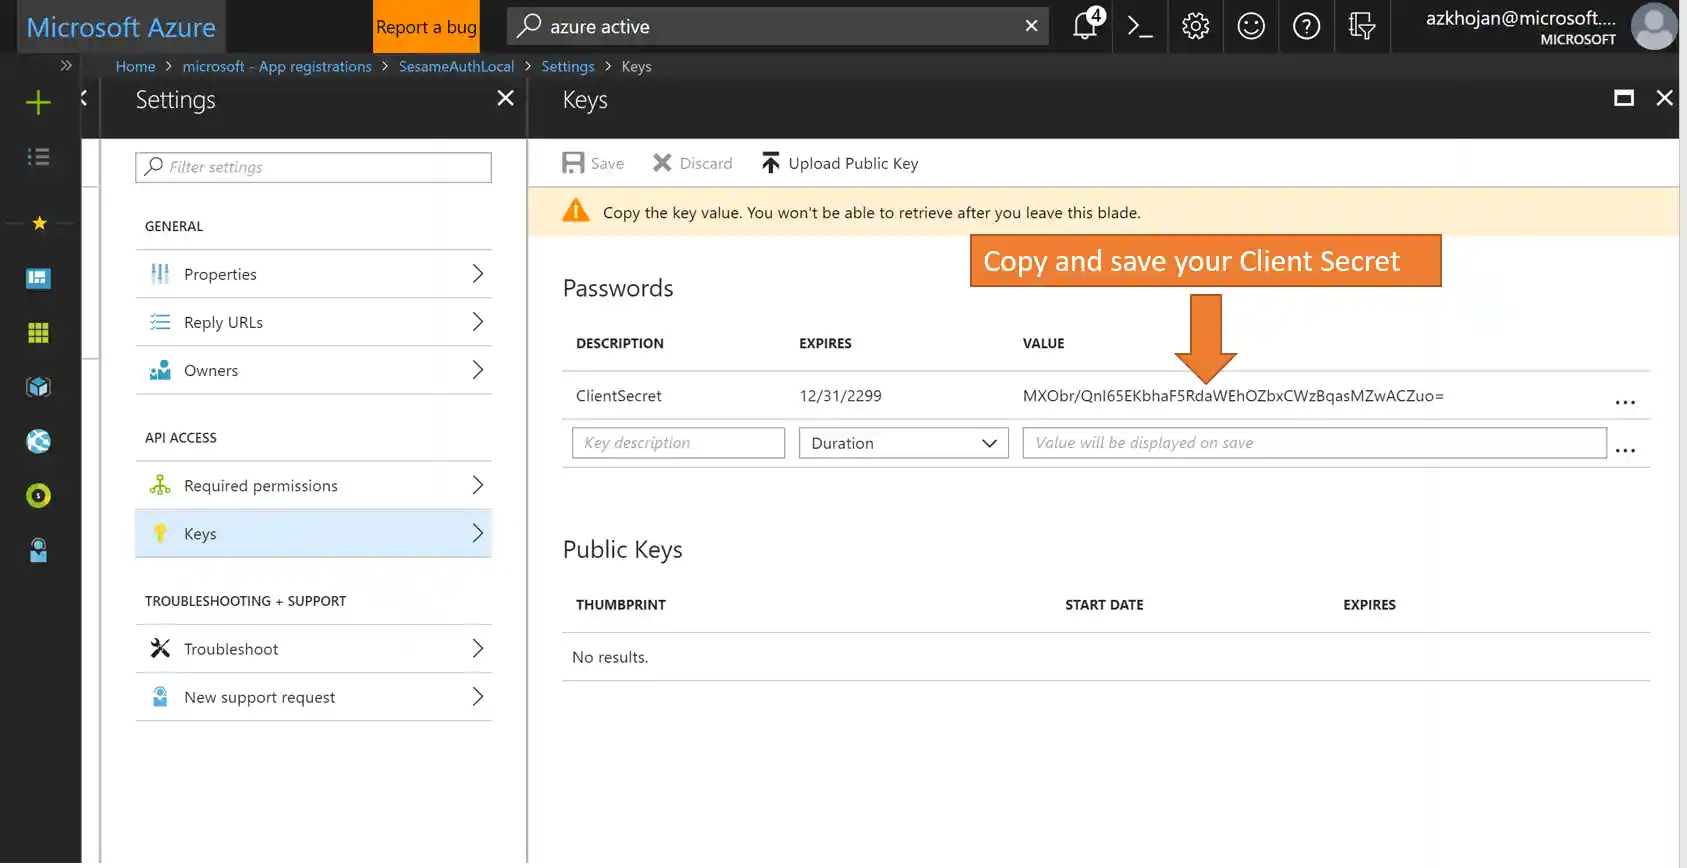
Task: Click the azure active search field
Action: pyautogui.click(x=778, y=26)
